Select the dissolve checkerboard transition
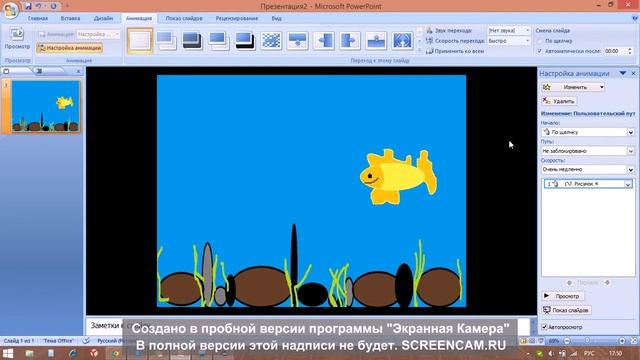 [271, 40]
